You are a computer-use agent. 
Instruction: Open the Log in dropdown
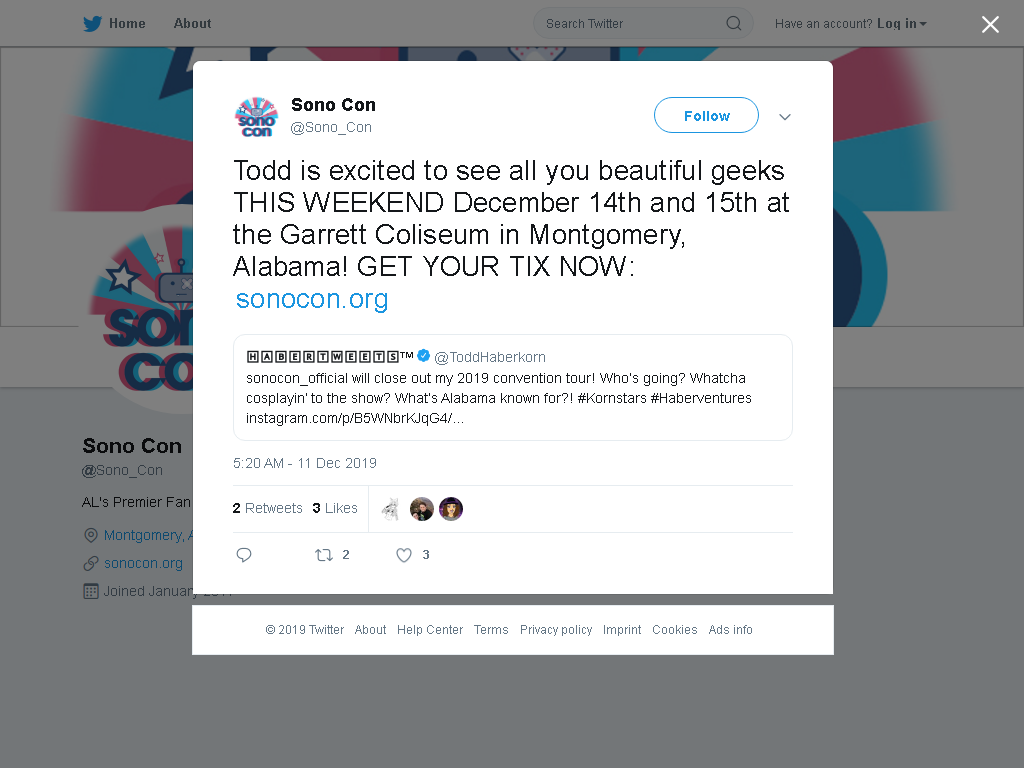click(x=901, y=24)
